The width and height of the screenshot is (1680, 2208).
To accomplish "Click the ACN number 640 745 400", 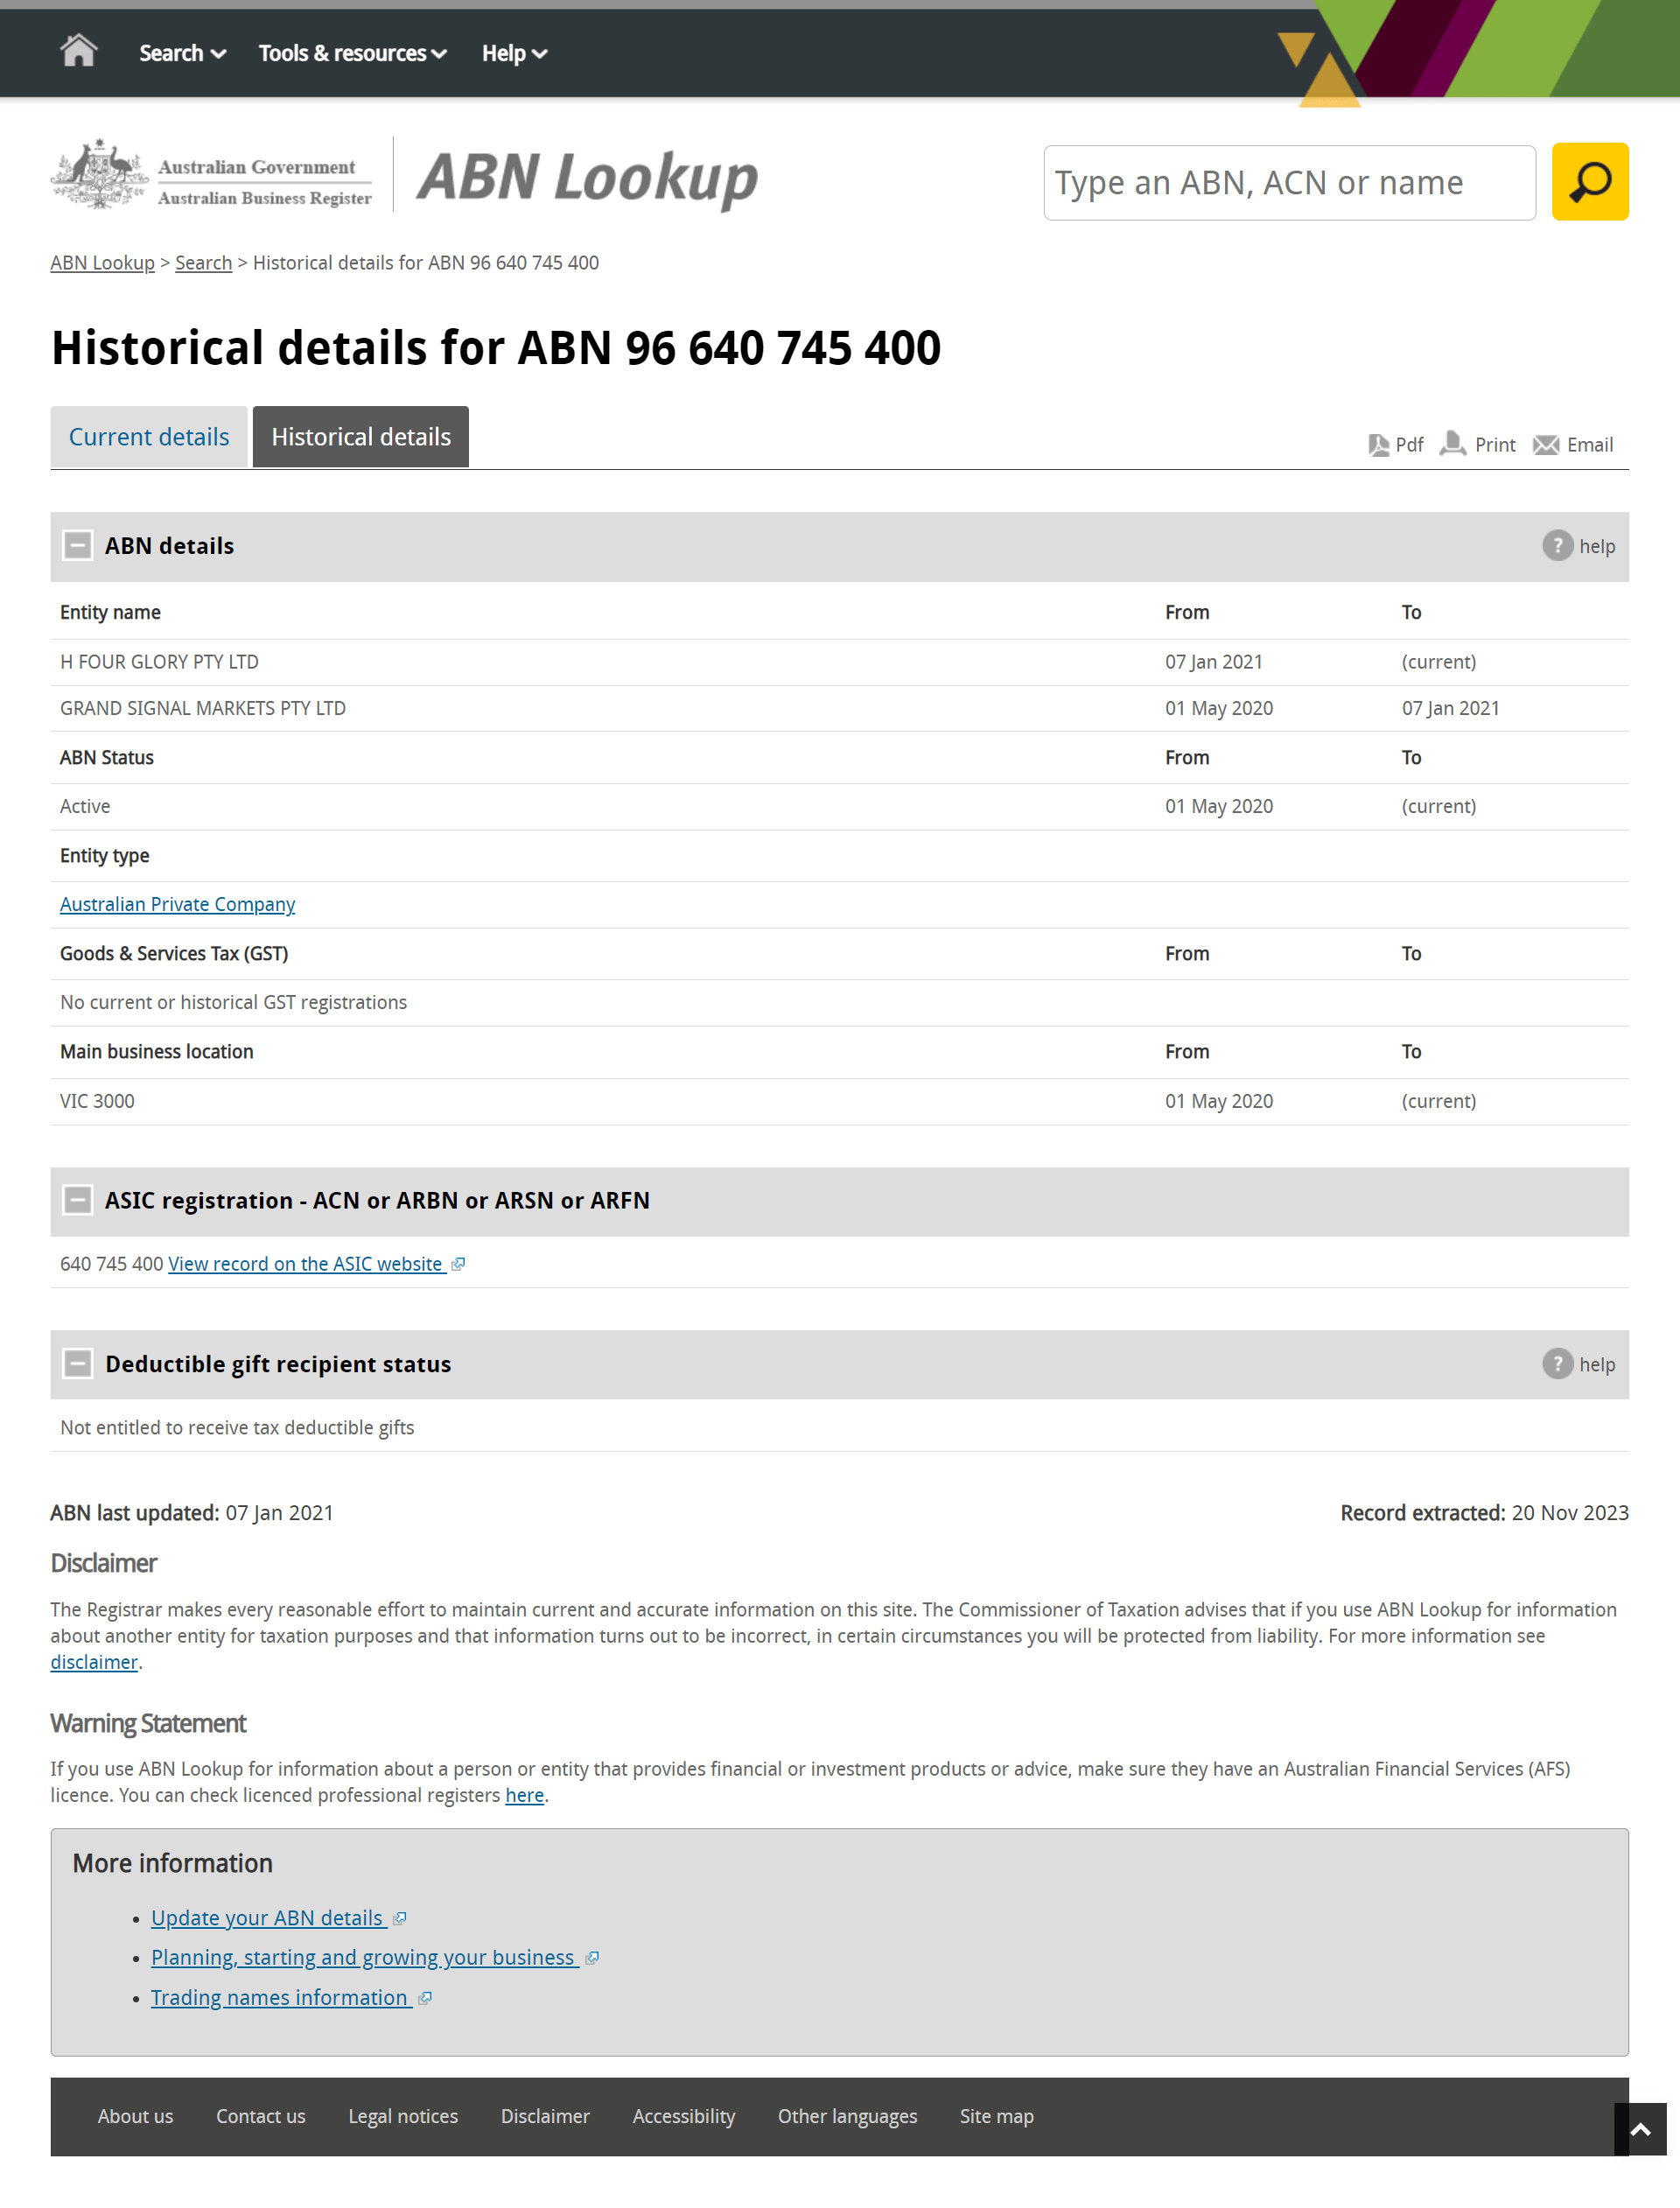I will point(111,1264).
